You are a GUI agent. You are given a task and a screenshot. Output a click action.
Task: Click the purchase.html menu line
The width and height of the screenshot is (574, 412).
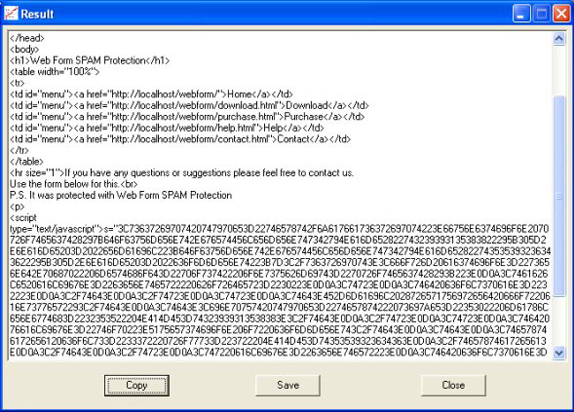click(187, 117)
